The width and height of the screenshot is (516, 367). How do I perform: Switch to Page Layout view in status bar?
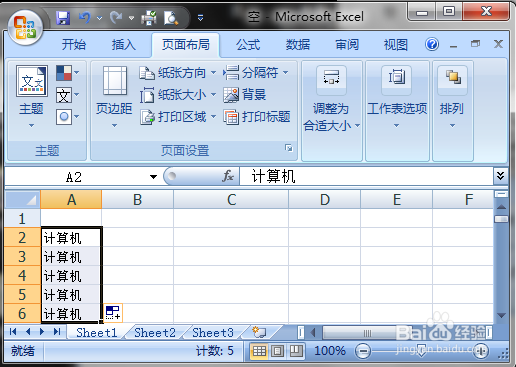click(277, 351)
